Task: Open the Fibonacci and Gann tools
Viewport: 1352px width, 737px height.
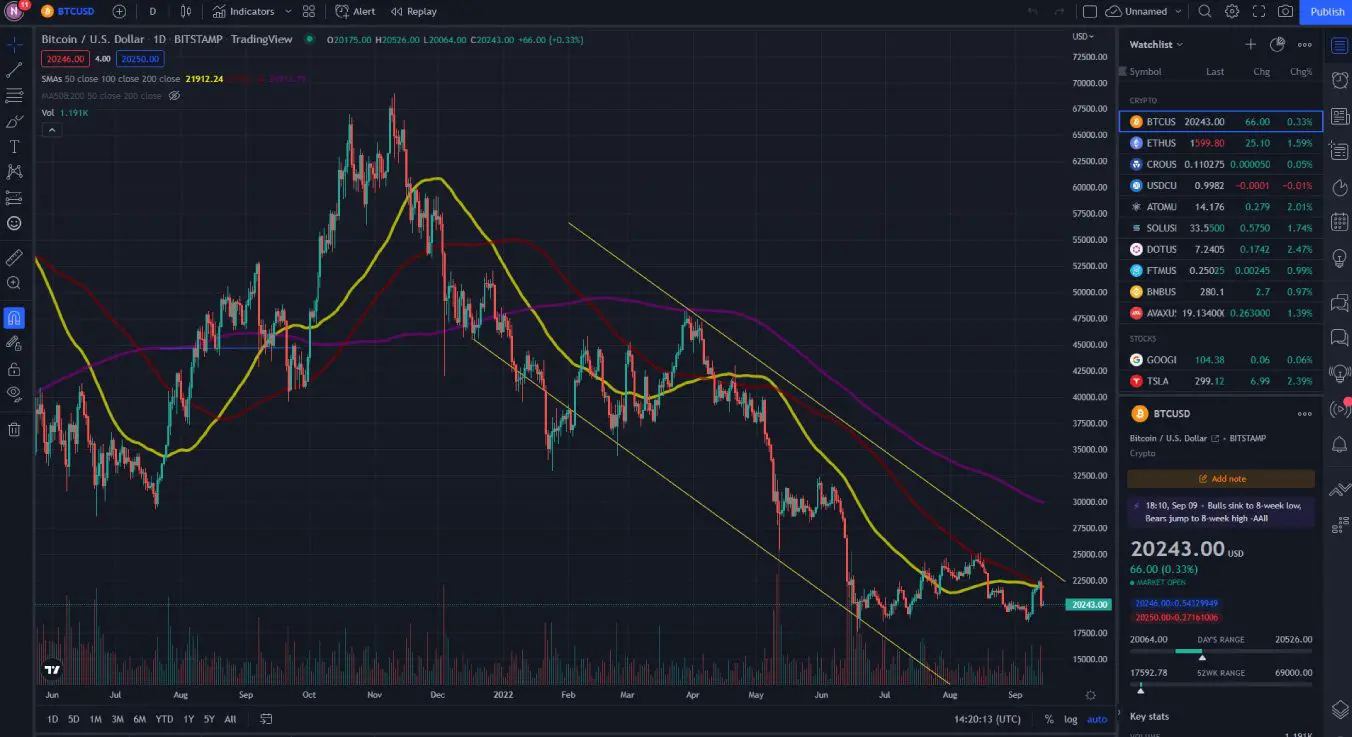Action: point(14,95)
